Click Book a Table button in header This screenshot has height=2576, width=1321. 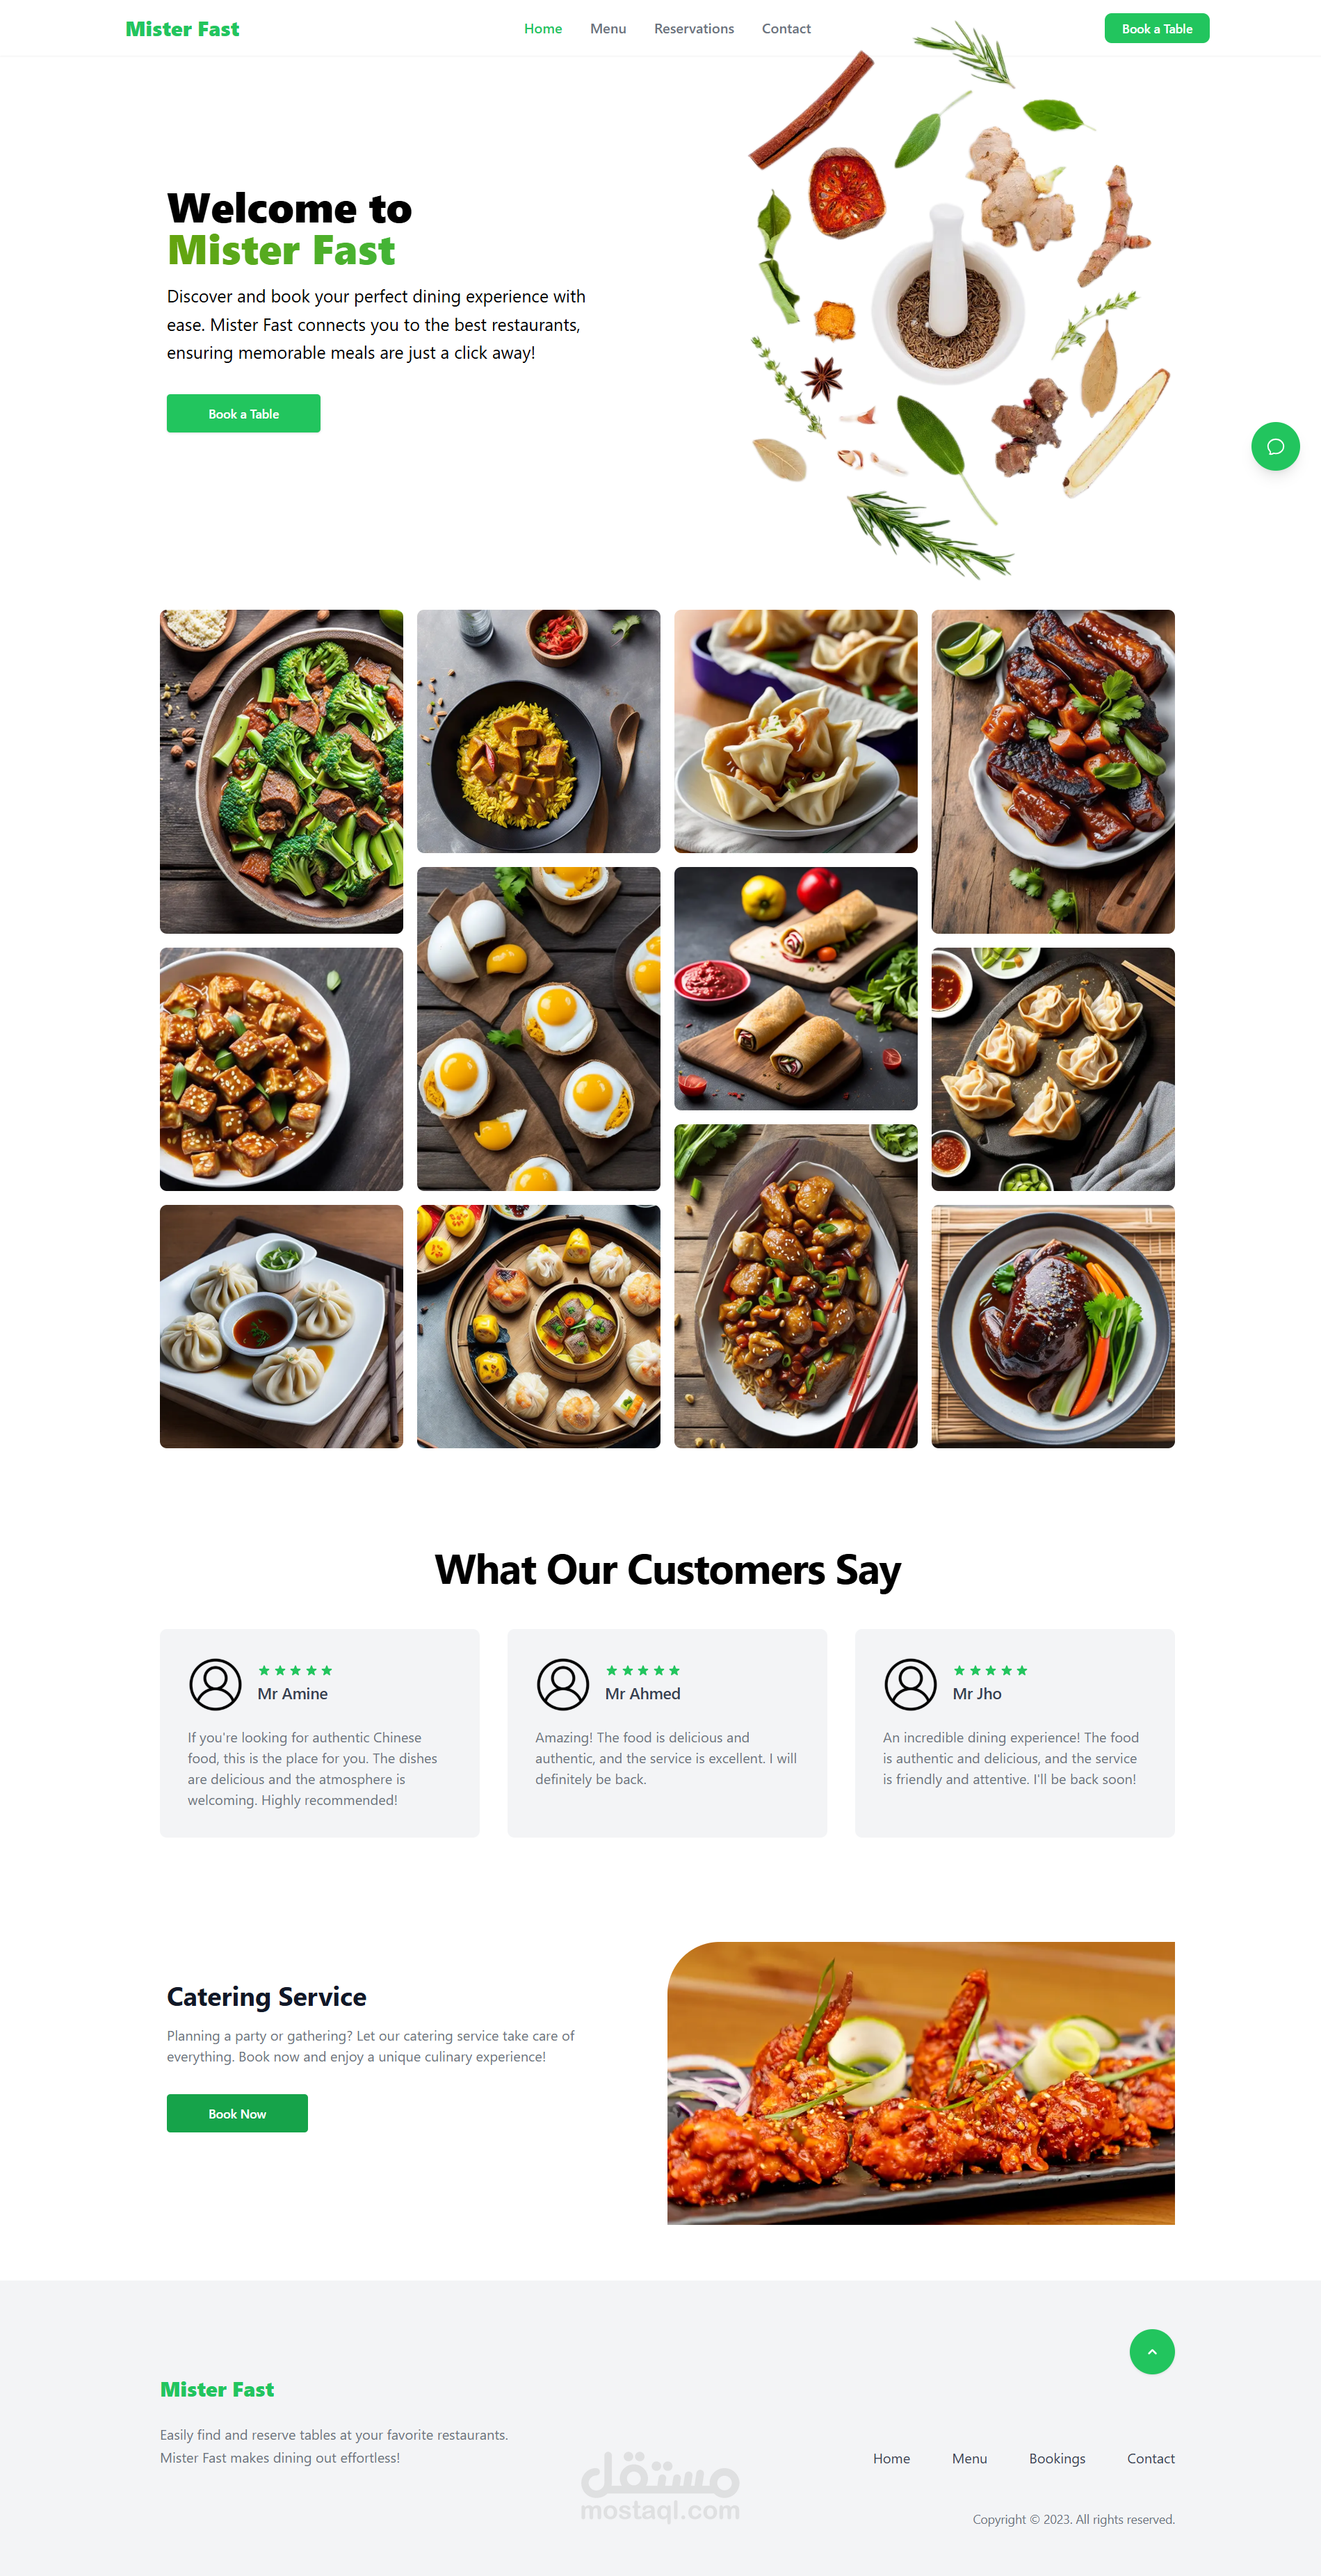[x=1157, y=28]
